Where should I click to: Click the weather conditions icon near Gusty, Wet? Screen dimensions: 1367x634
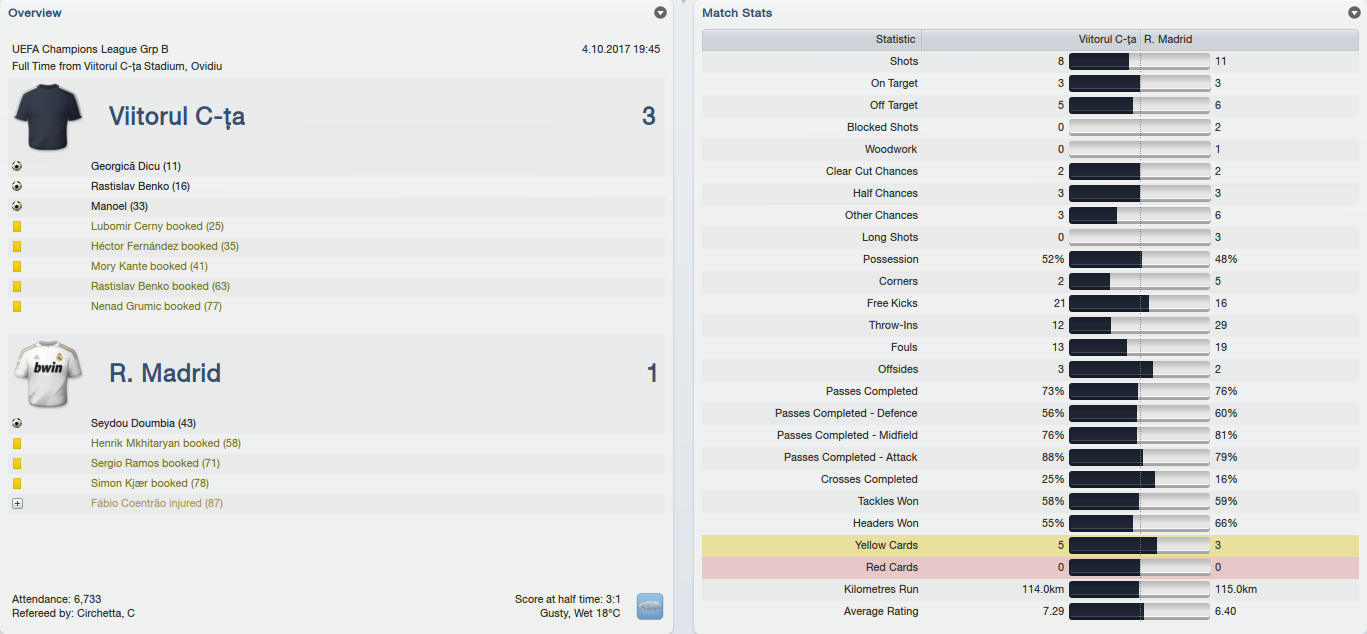[x=650, y=606]
